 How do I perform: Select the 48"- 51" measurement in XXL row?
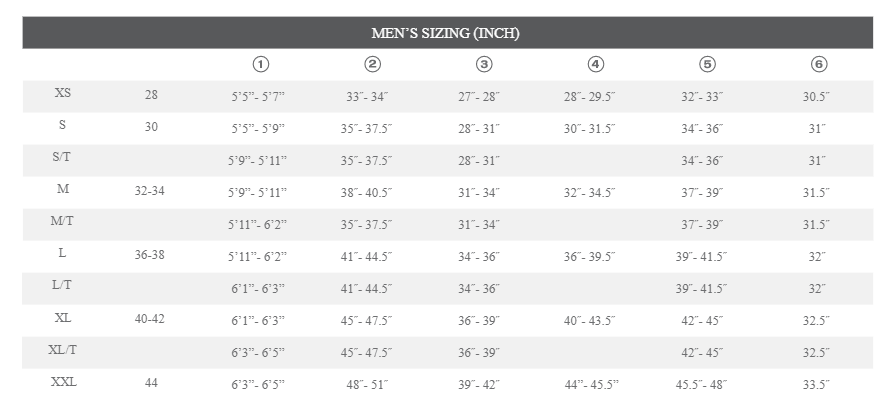pyautogui.click(x=368, y=384)
